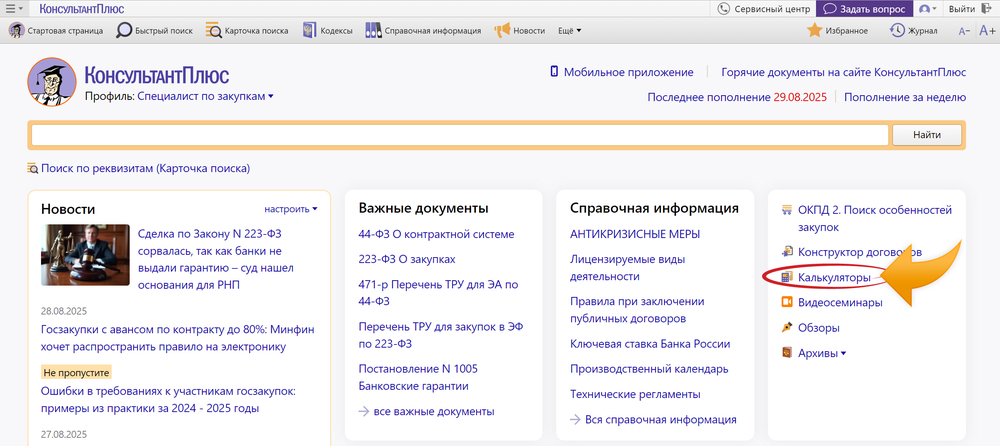Open the Journal clock icon
Screen dimensions: 1000x446
897,30
